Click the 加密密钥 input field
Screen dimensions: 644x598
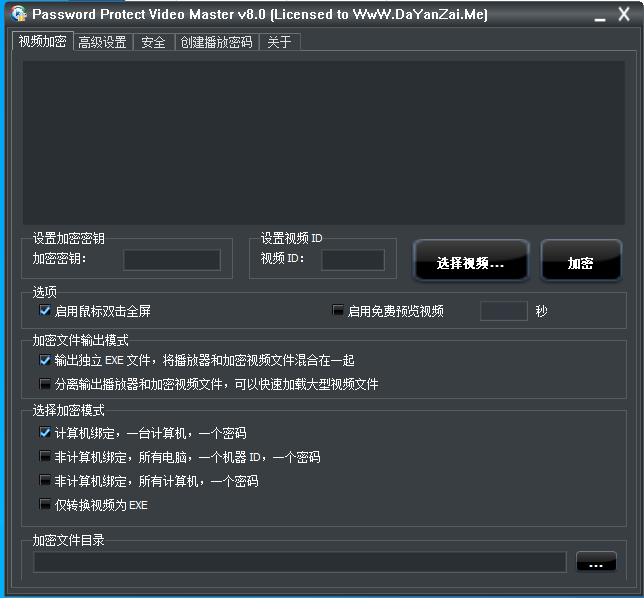[x=172, y=260]
